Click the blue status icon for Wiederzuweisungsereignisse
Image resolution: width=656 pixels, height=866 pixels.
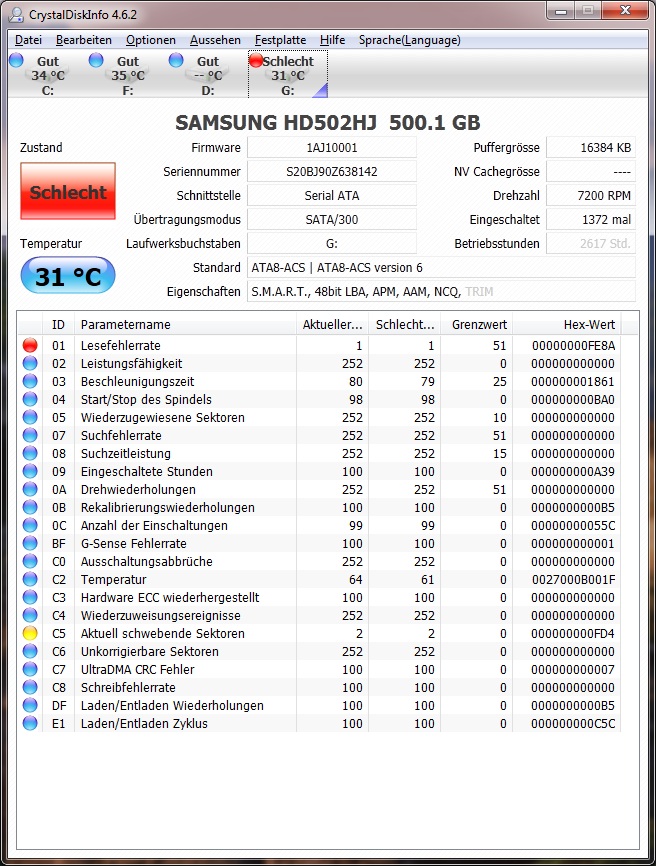30,615
